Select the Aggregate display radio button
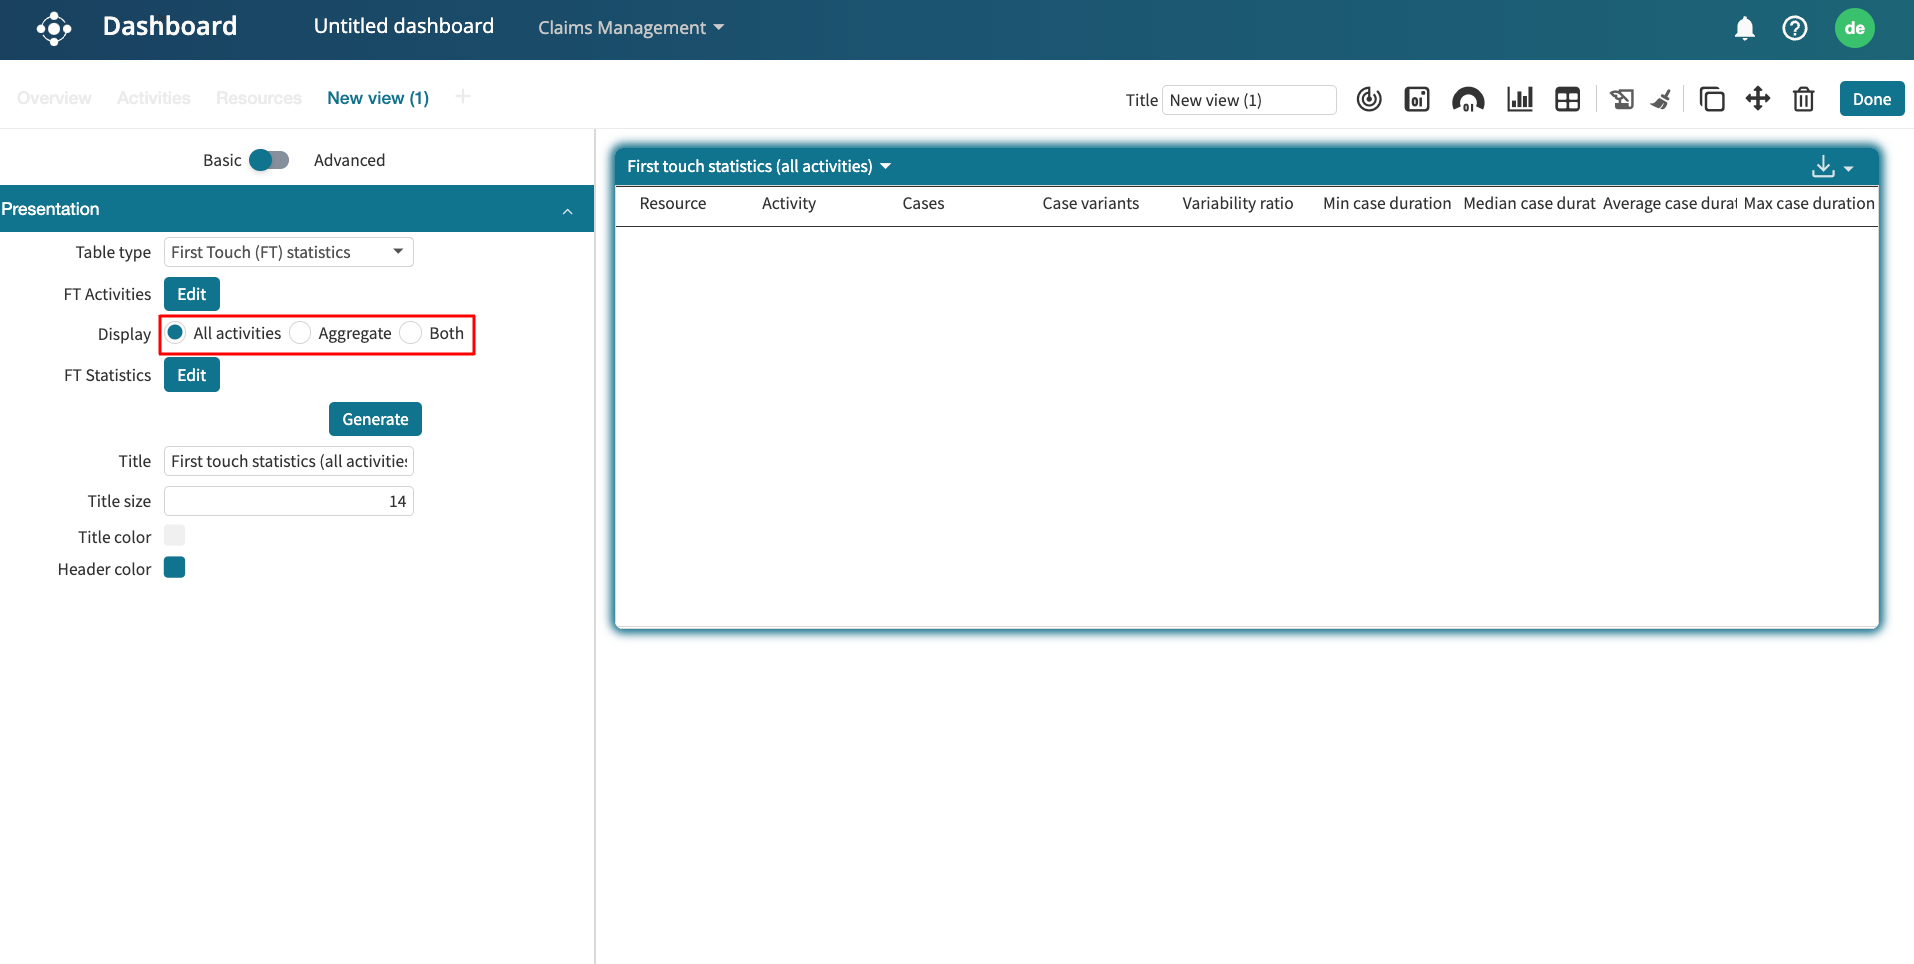Screen dimensions: 1914x964 click(x=300, y=333)
